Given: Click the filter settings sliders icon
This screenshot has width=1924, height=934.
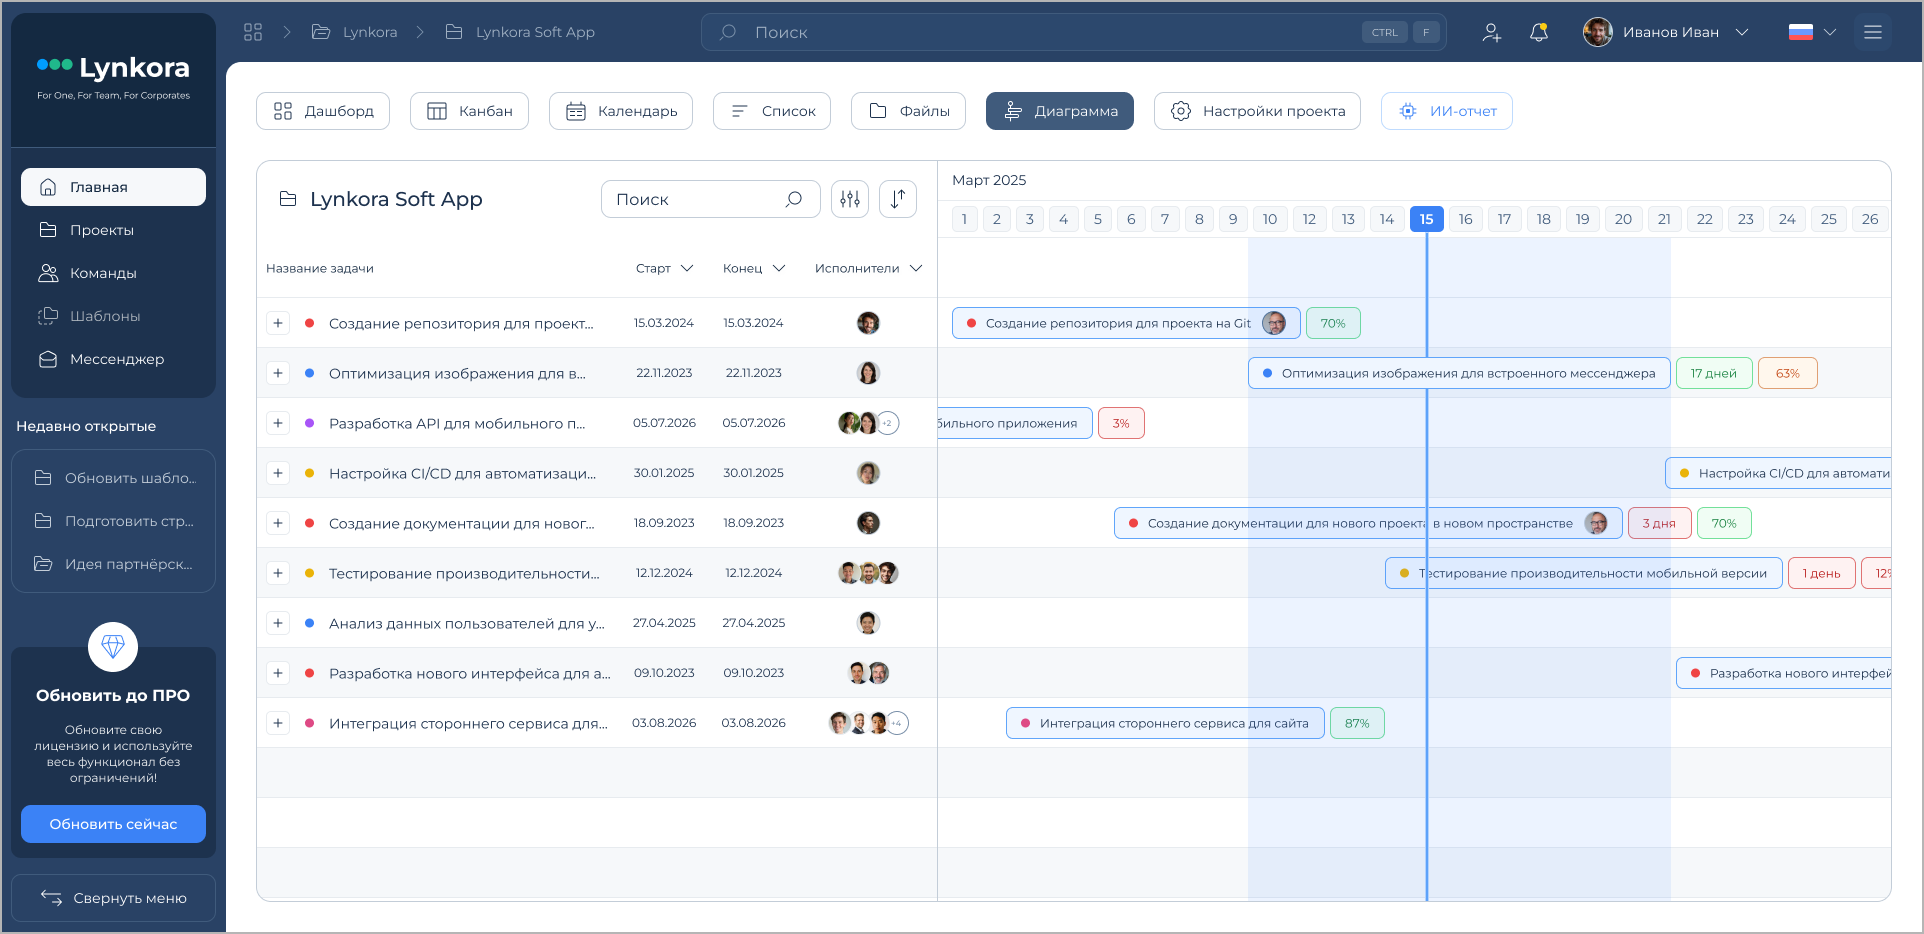Looking at the screenshot, I should click(850, 199).
